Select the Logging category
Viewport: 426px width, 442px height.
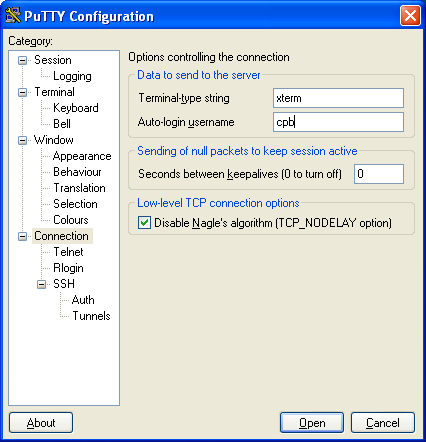72,76
